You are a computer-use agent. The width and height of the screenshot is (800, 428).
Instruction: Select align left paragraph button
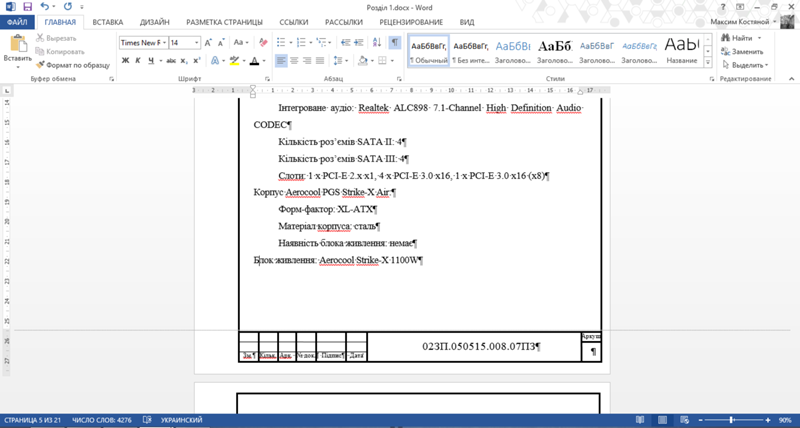pyautogui.click(x=281, y=61)
